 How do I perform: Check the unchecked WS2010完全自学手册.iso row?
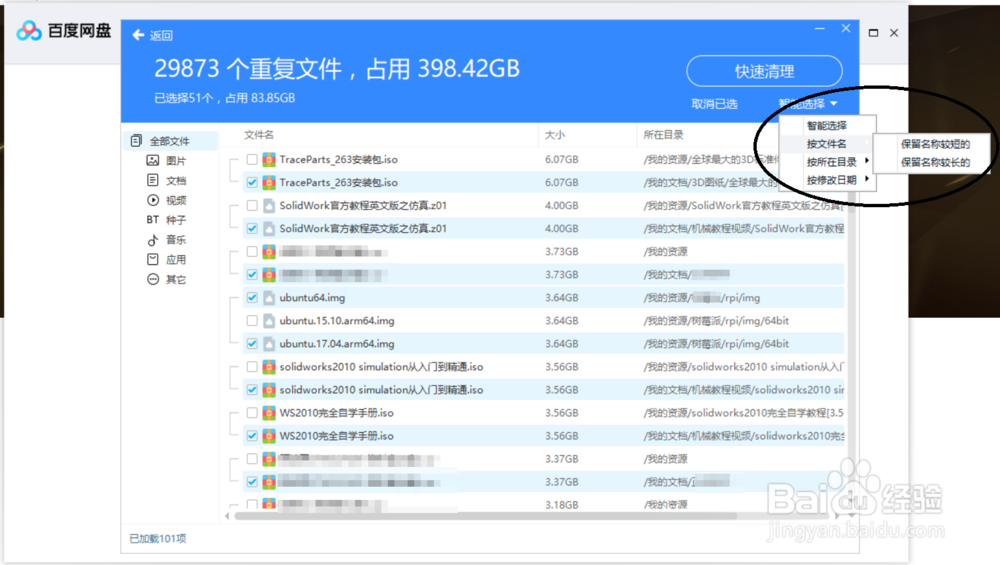[252, 413]
